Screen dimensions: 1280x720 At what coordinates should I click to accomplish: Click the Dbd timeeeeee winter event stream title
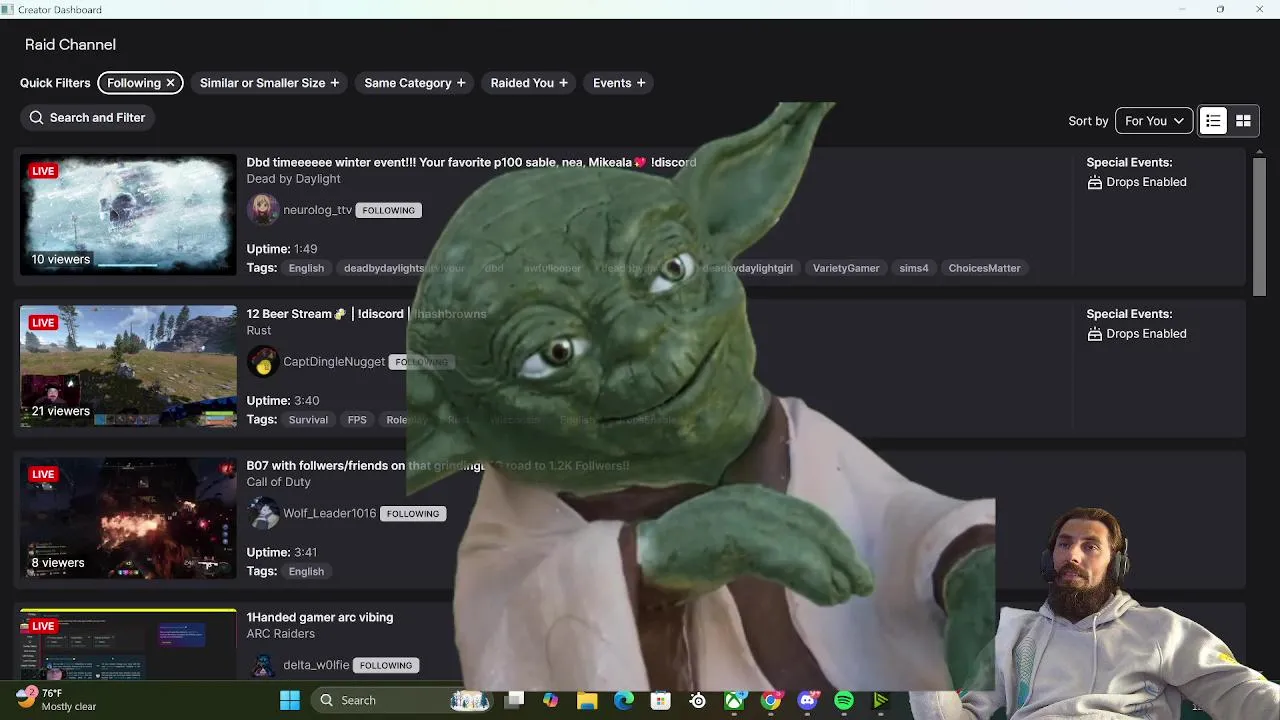click(x=471, y=162)
